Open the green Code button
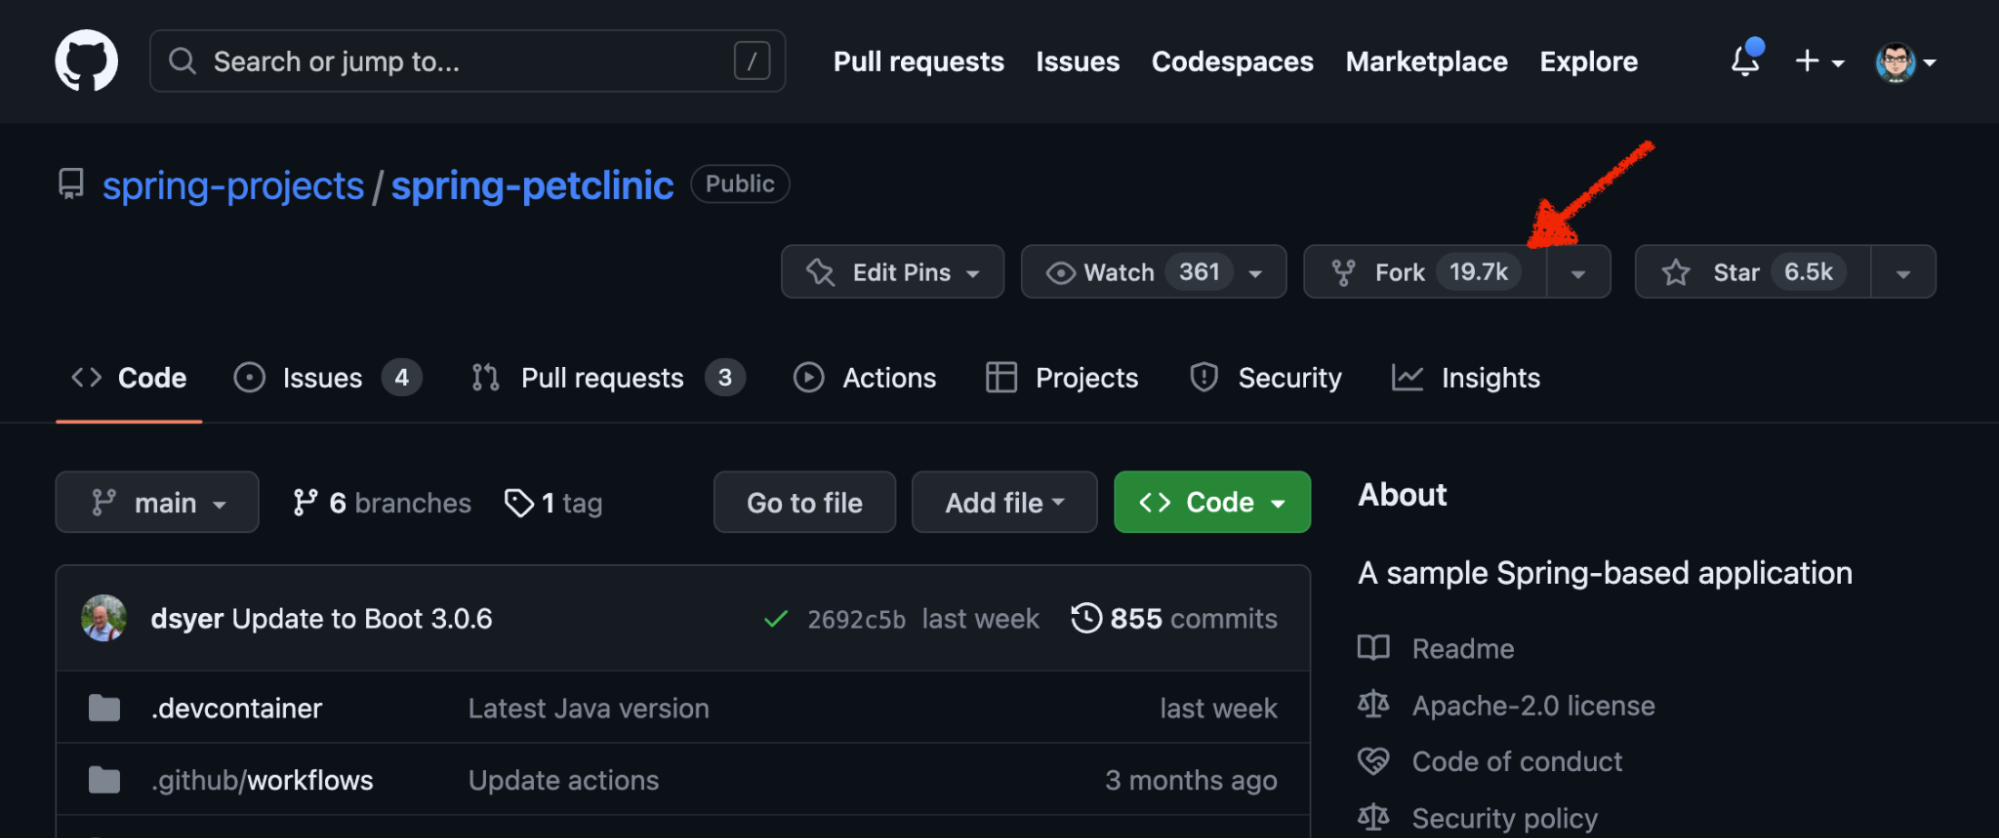 (x=1212, y=502)
